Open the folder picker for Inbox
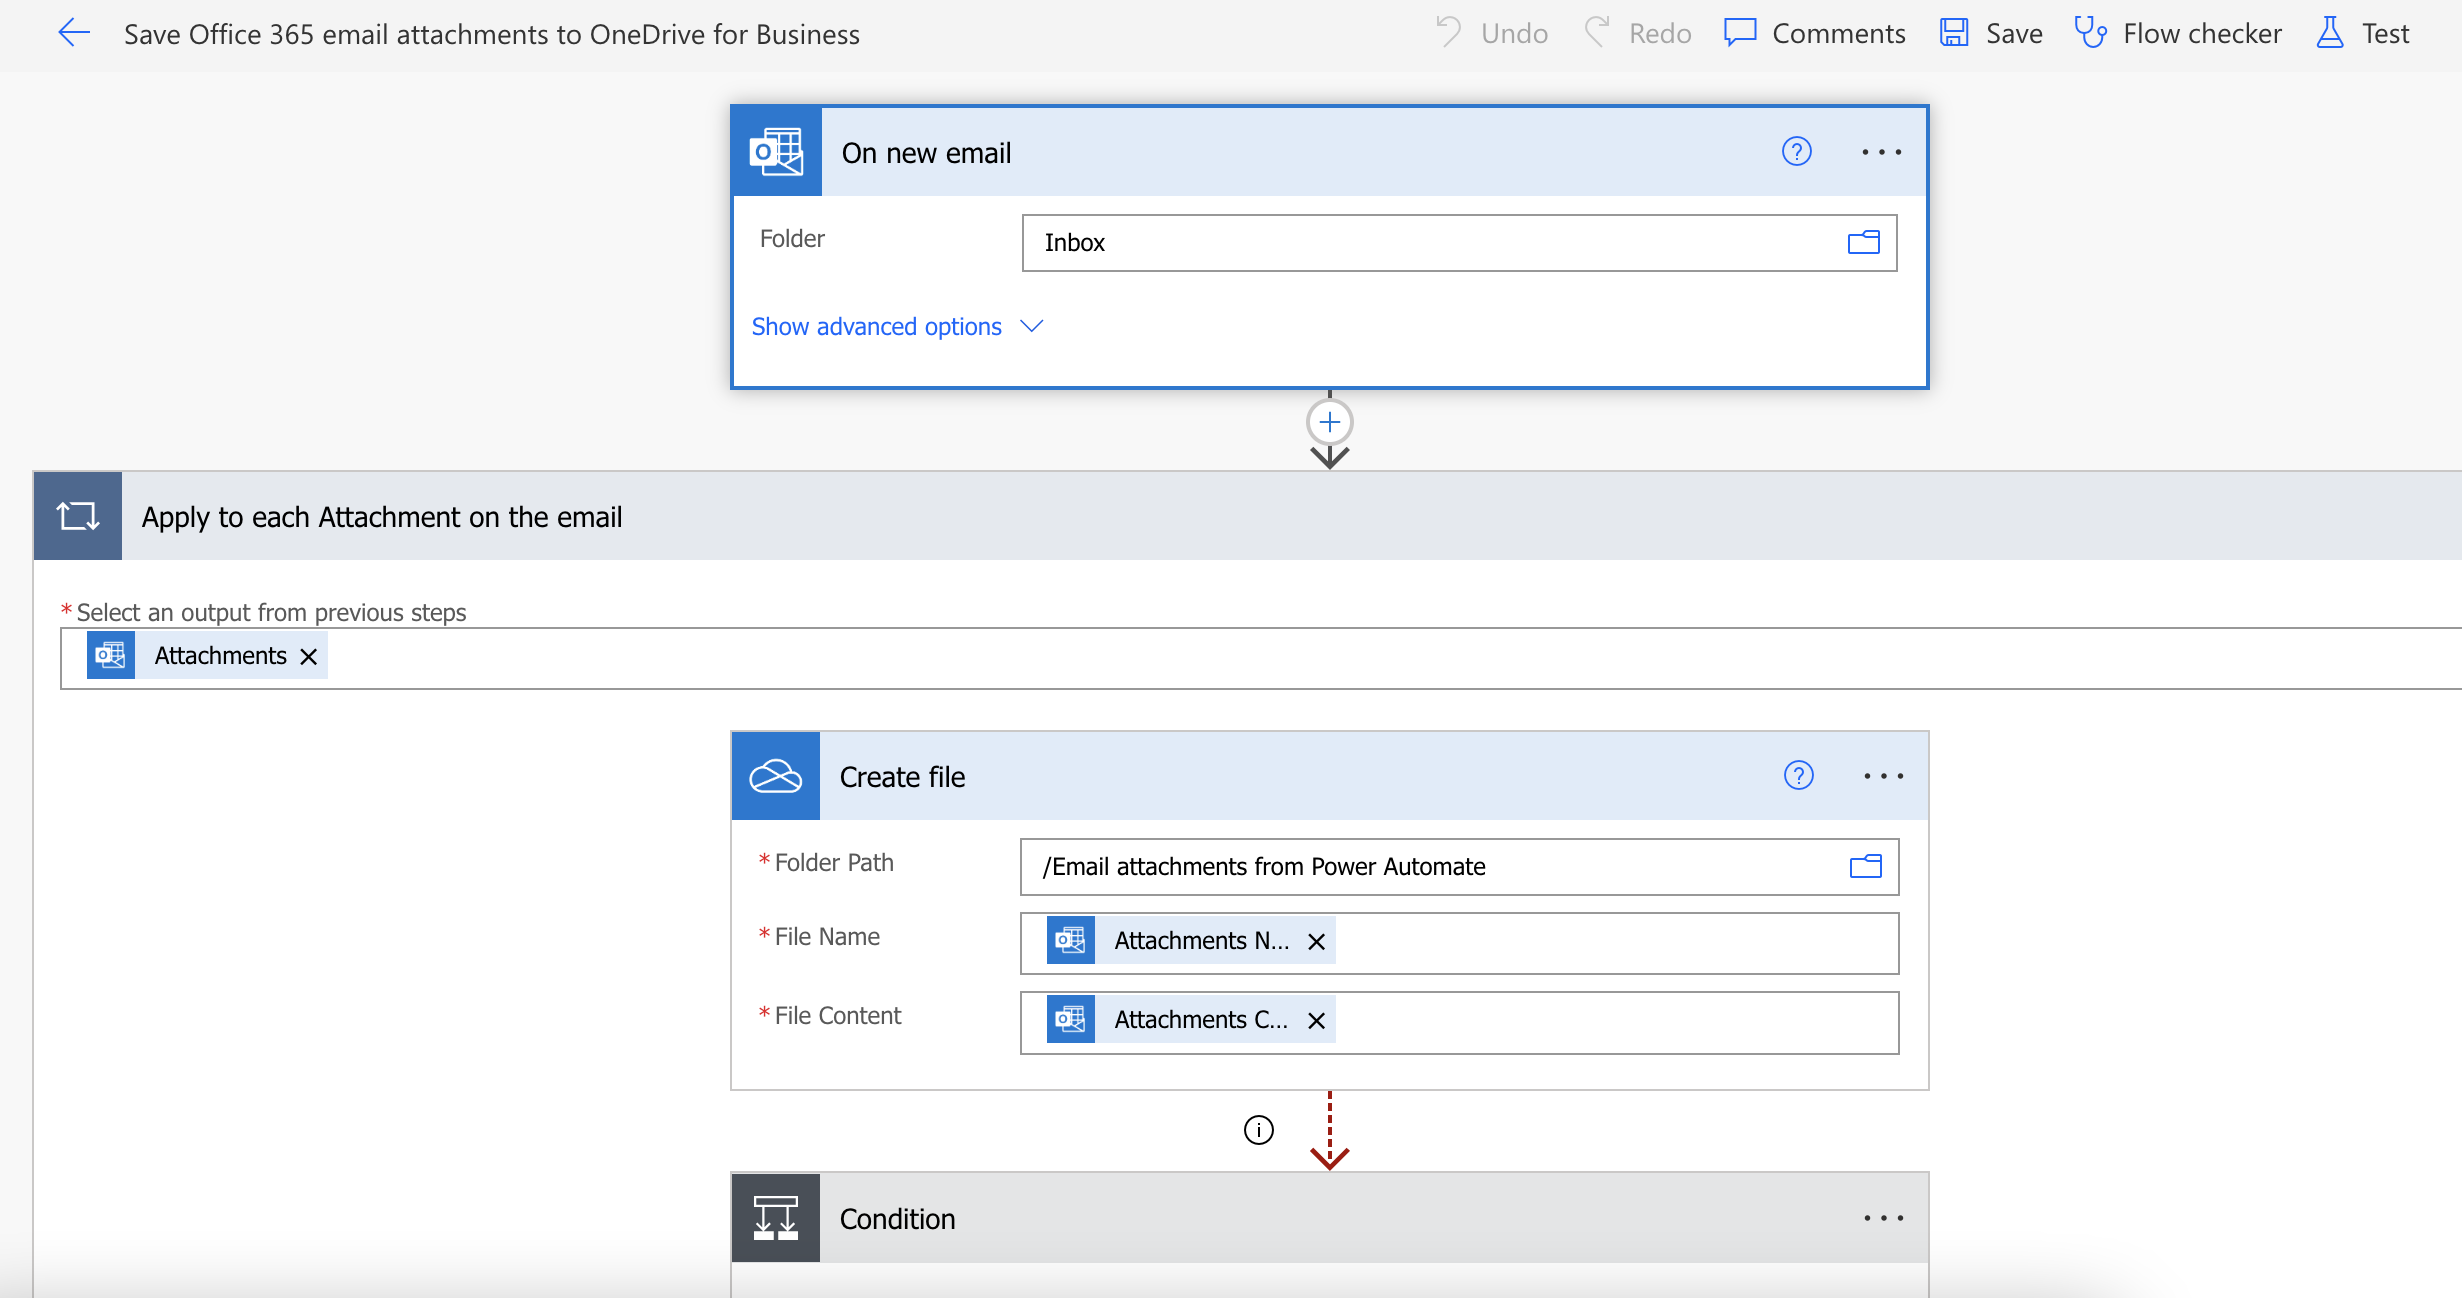The image size is (2462, 1298). [x=1863, y=242]
